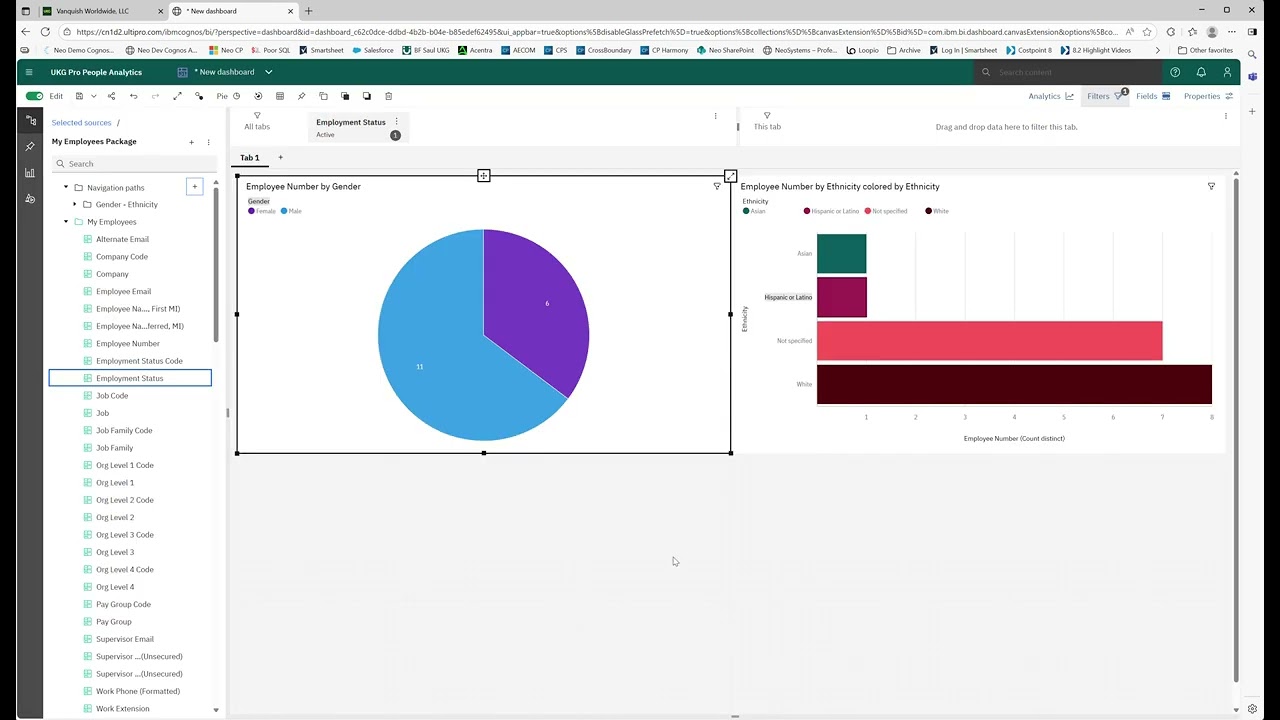Screen dimensions: 1280x720
Task: Open the options menu for My Employees Package
Action: (x=208, y=142)
